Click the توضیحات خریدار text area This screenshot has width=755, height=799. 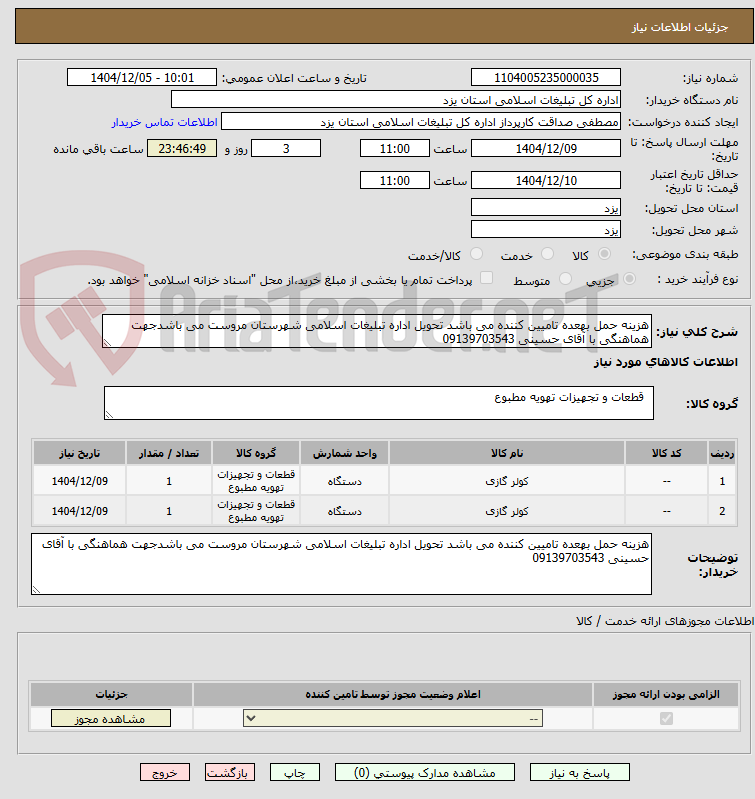click(x=341, y=564)
